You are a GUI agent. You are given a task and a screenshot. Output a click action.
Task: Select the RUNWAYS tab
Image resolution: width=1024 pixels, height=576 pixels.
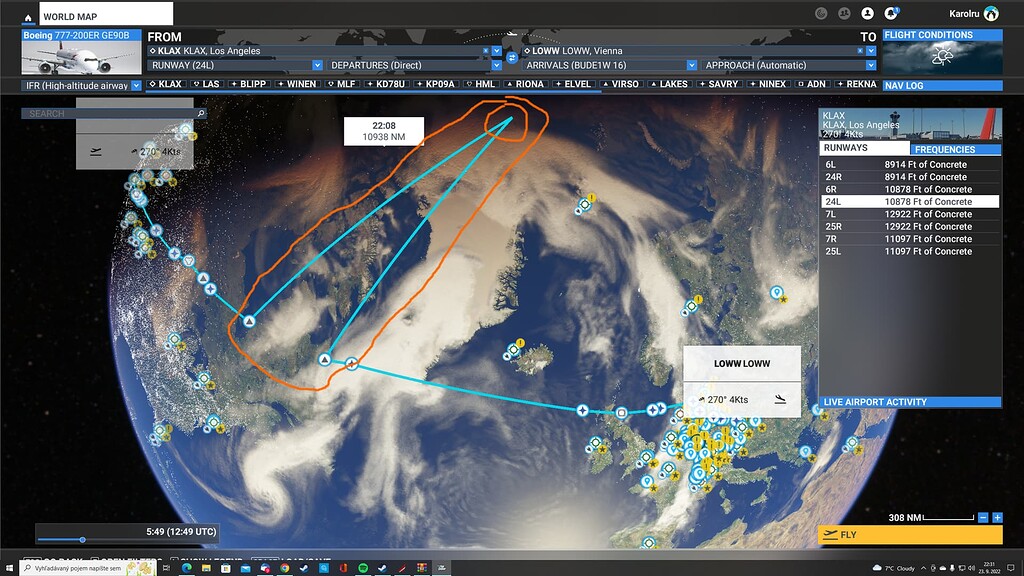[x=864, y=147]
